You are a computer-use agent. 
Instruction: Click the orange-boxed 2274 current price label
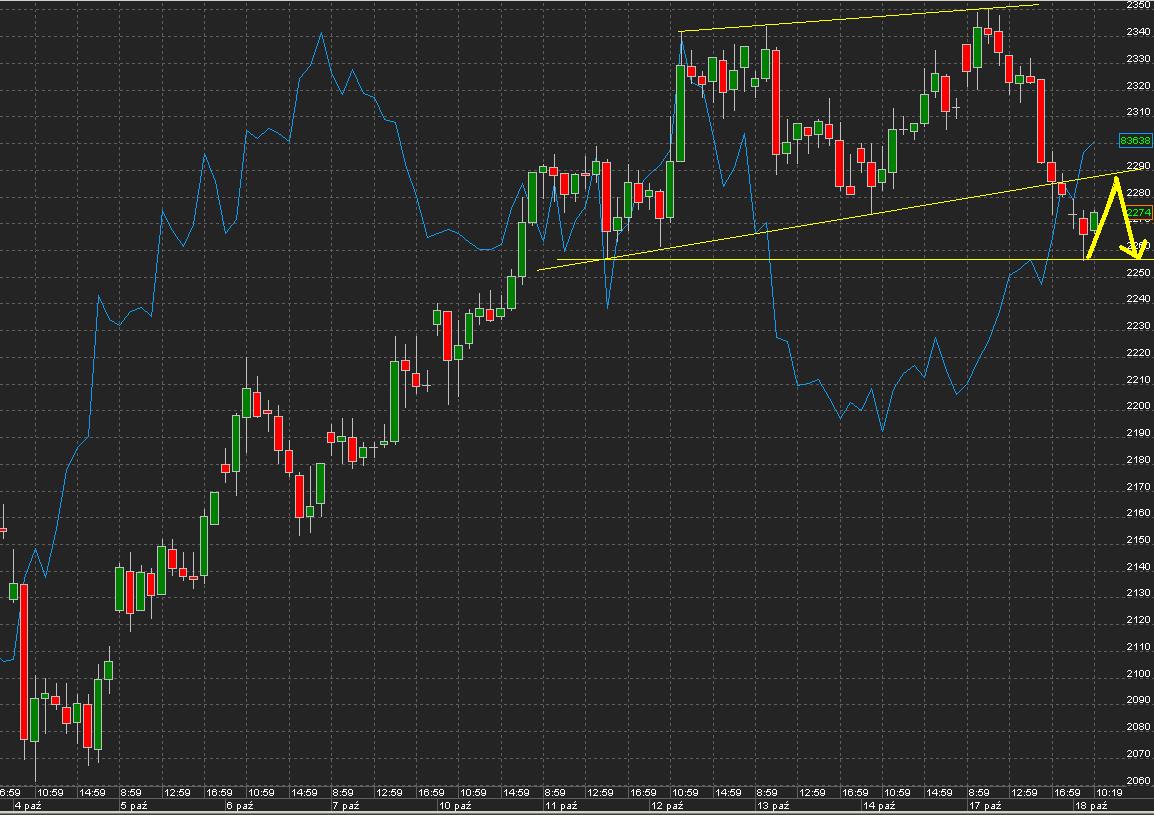click(1138, 212)
